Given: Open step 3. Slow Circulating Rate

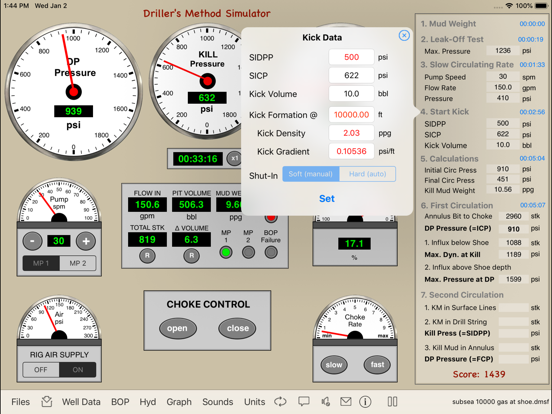Looking at the screenshot, I should click(x=467, y=64).
